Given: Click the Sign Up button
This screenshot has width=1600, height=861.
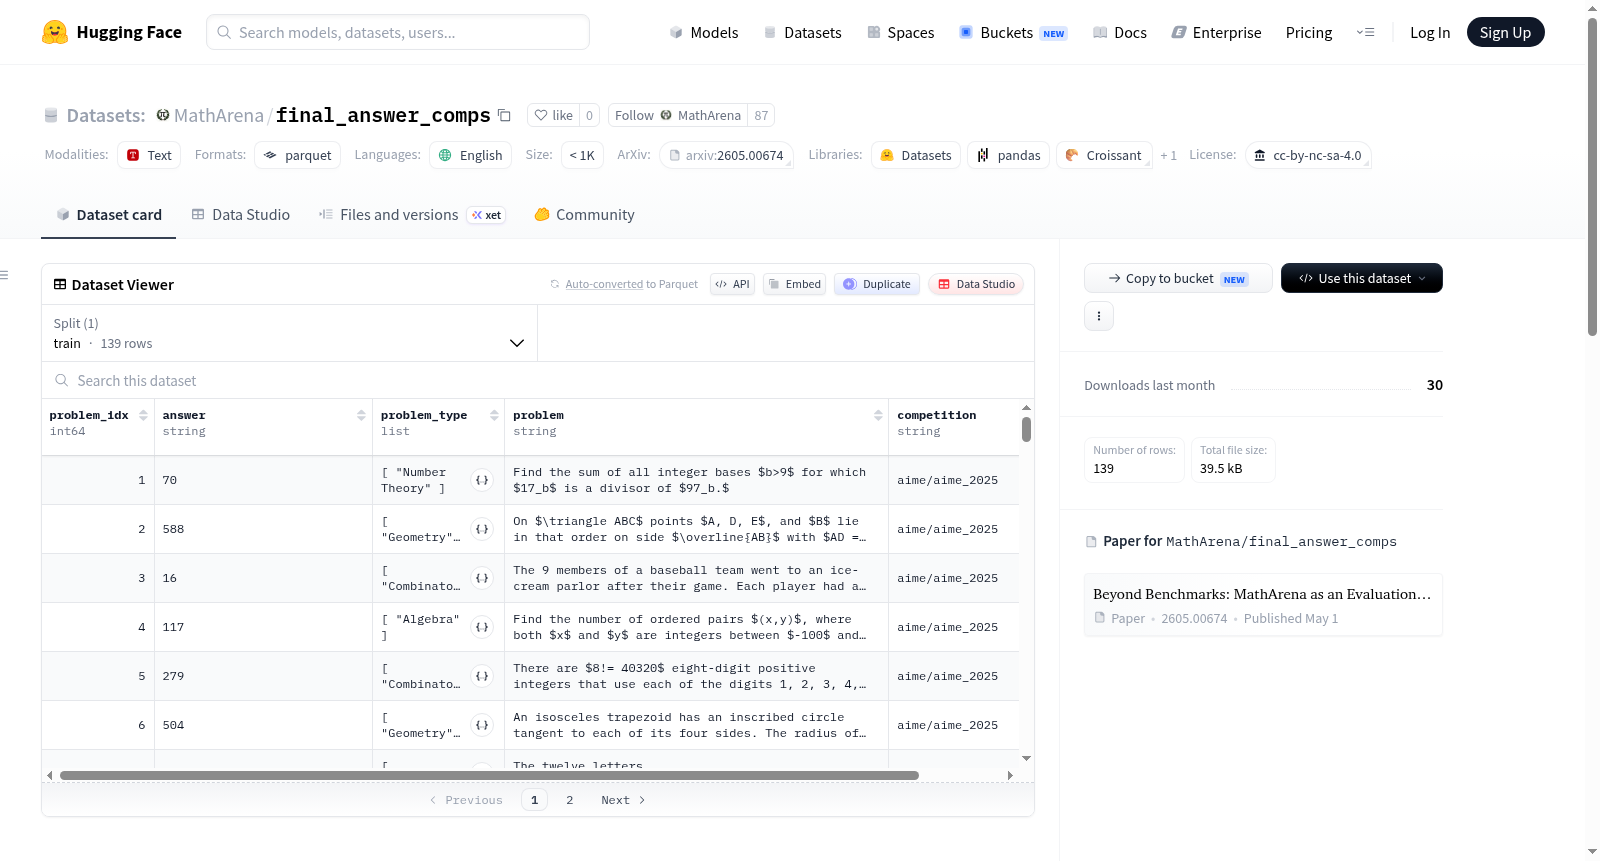Looking at the screenshot, I should click(1505, 32).
